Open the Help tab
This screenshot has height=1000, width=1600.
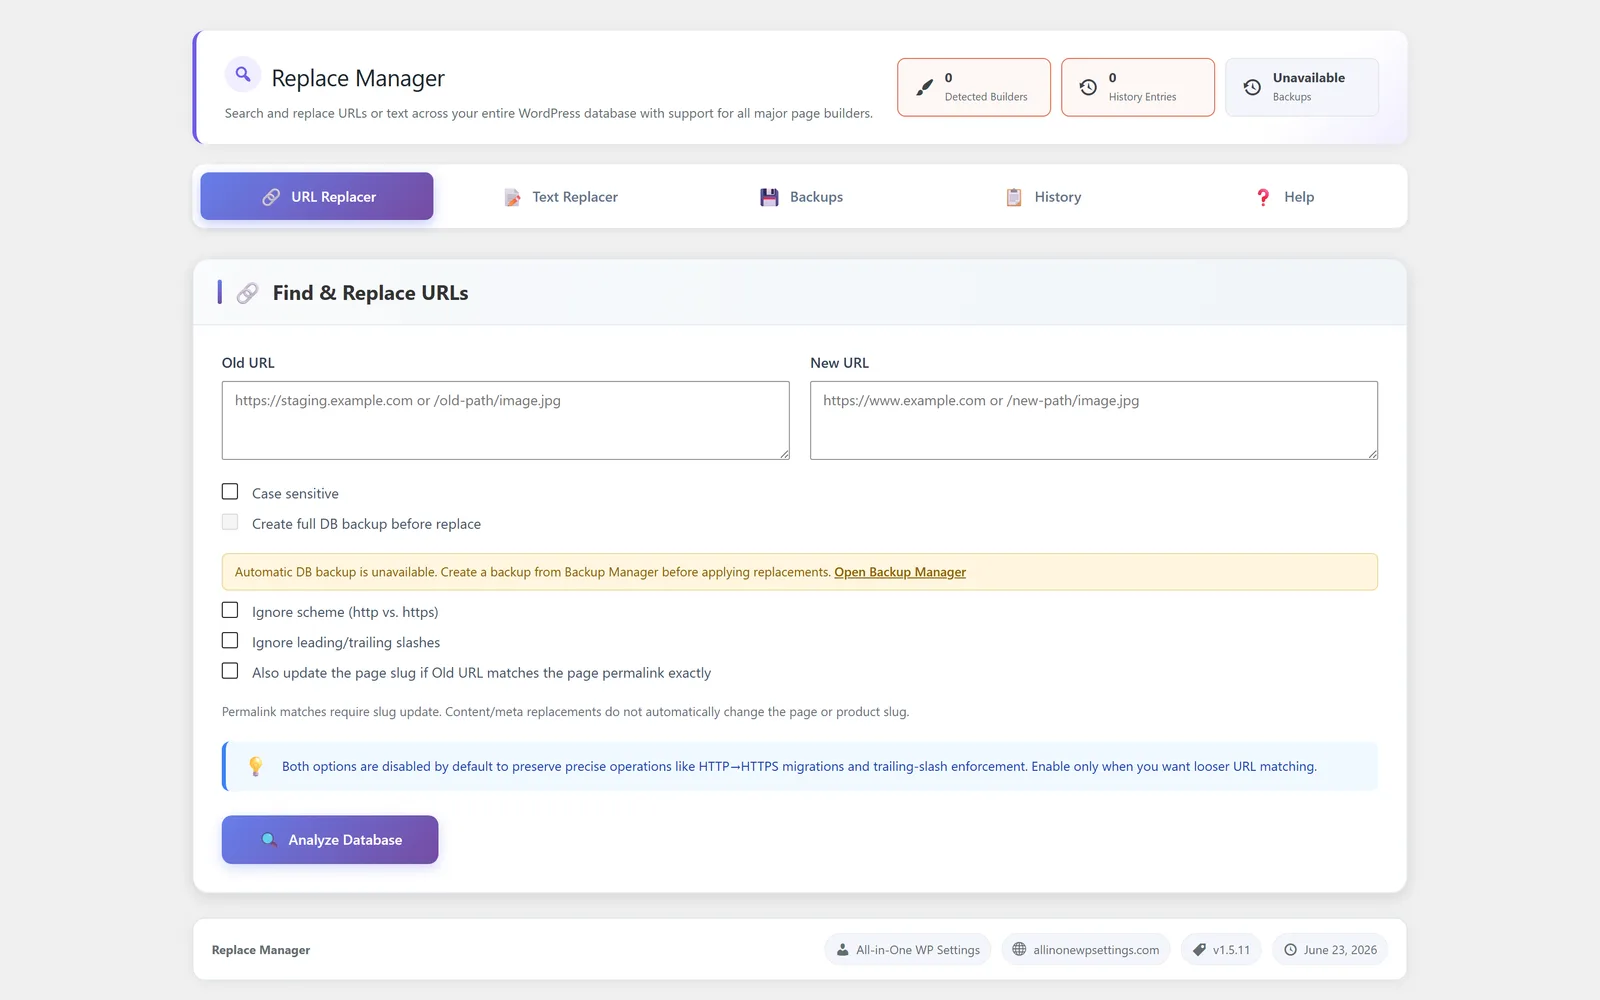1285,197
